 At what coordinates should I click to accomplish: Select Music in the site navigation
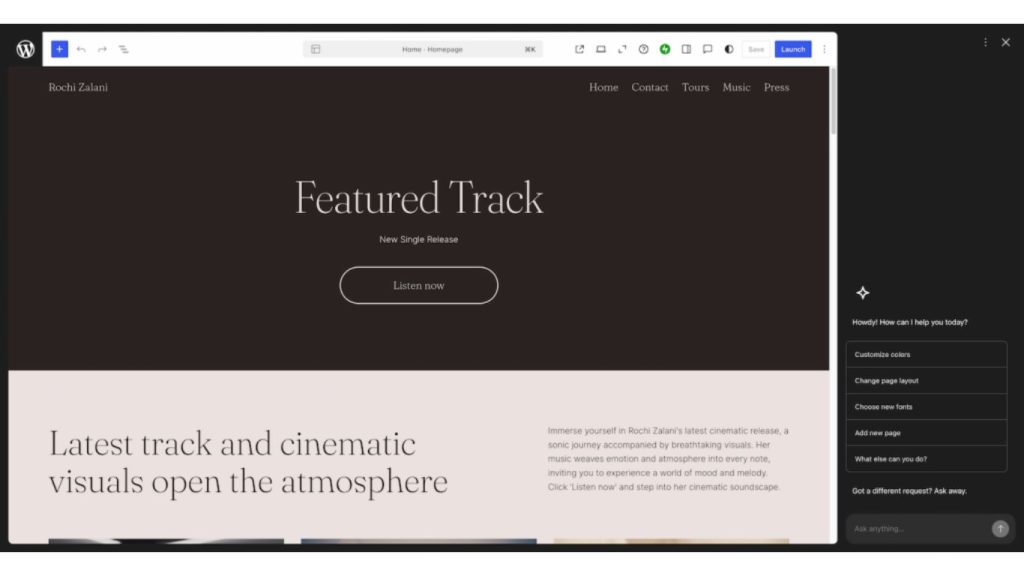[x=736, y=87]
